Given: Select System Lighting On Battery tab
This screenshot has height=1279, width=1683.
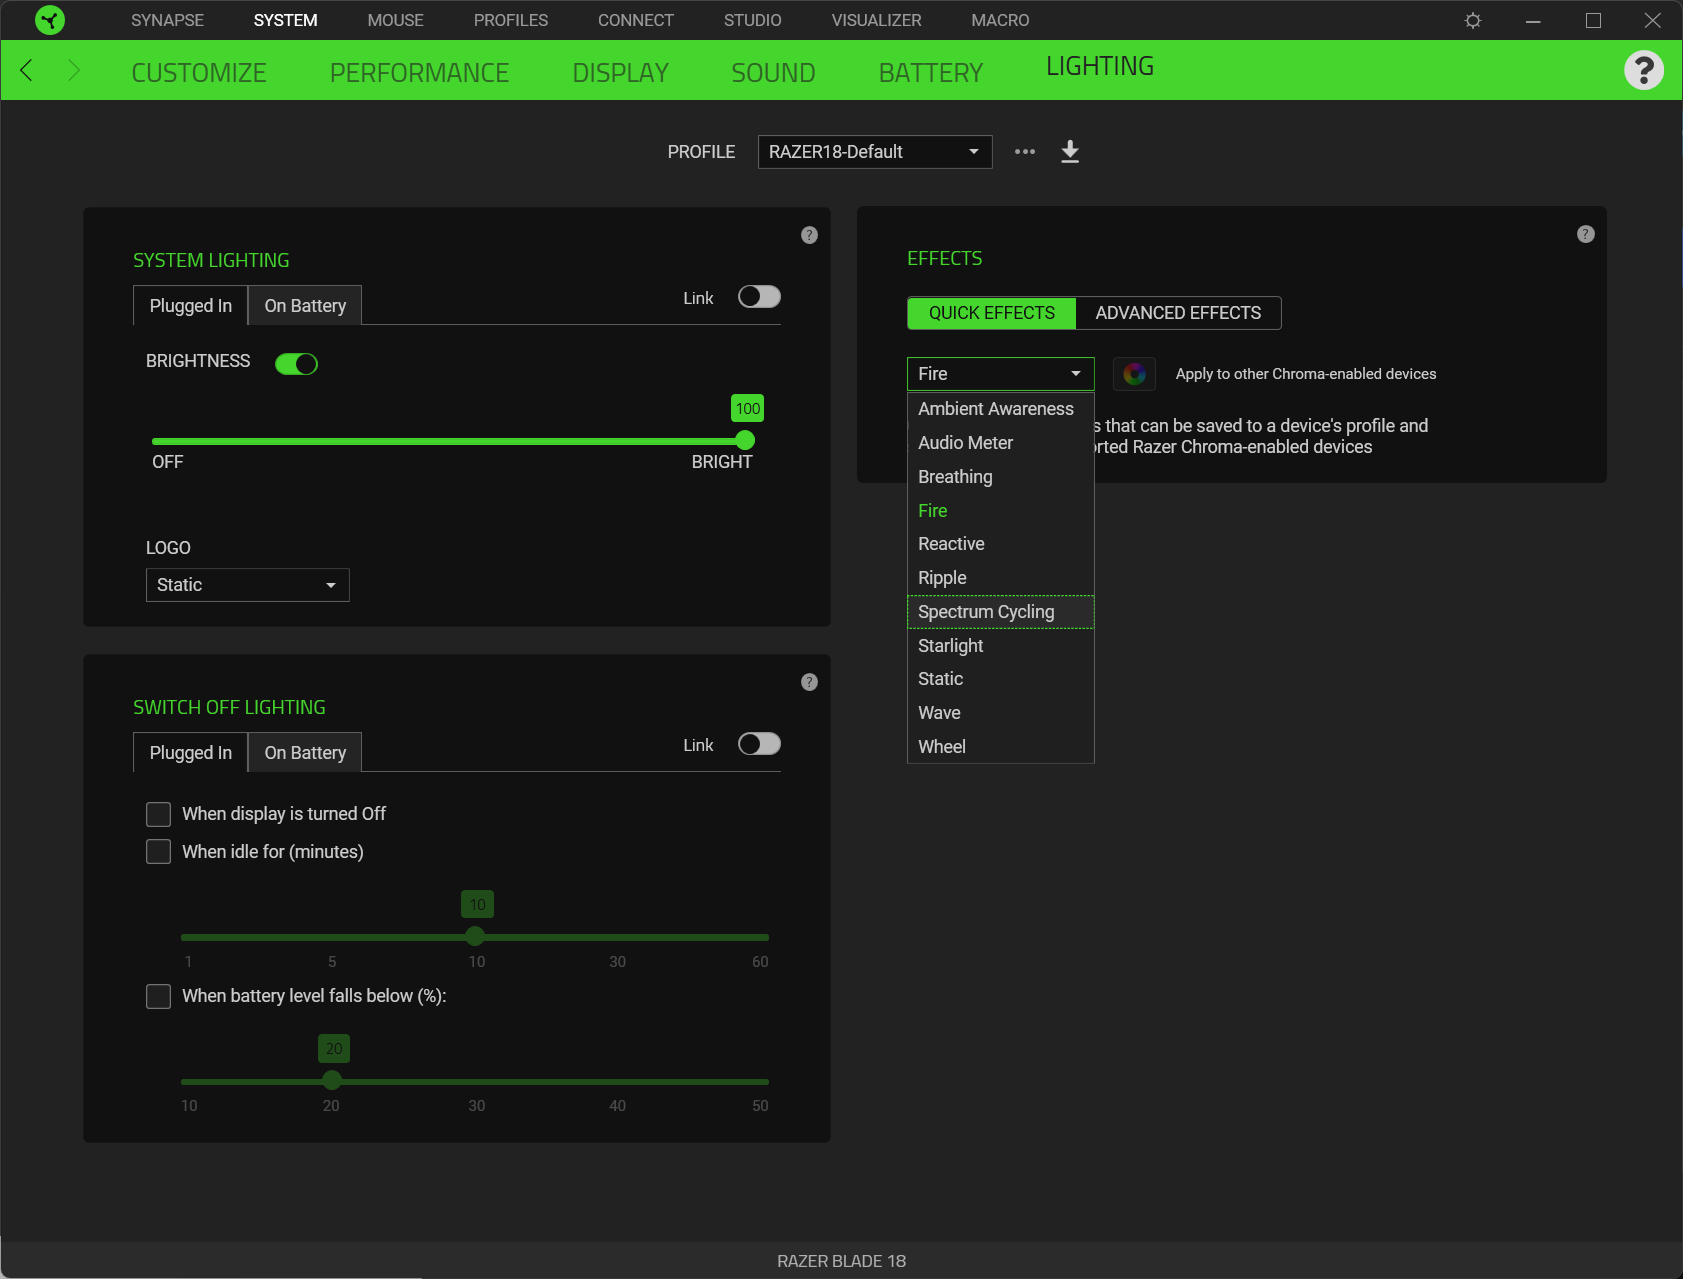Looking at the screenshot, I should 305,306.
